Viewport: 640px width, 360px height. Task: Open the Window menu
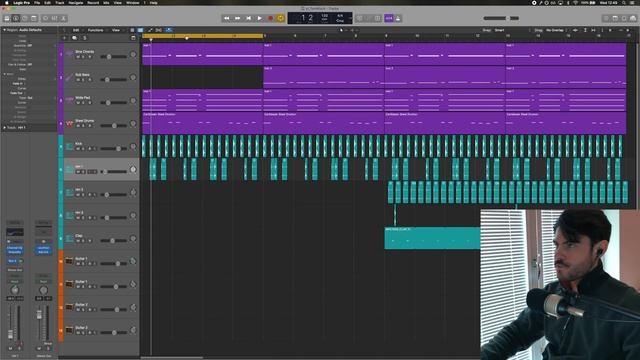pos(132,2)
